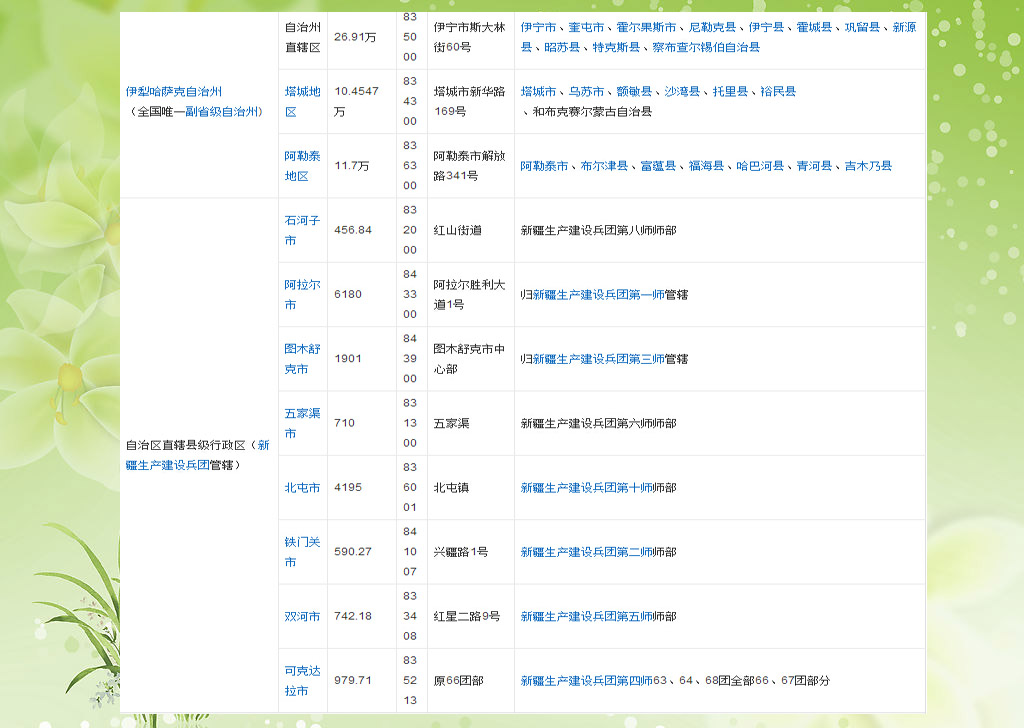Select the address 红星二路9号

pos(466,616)
